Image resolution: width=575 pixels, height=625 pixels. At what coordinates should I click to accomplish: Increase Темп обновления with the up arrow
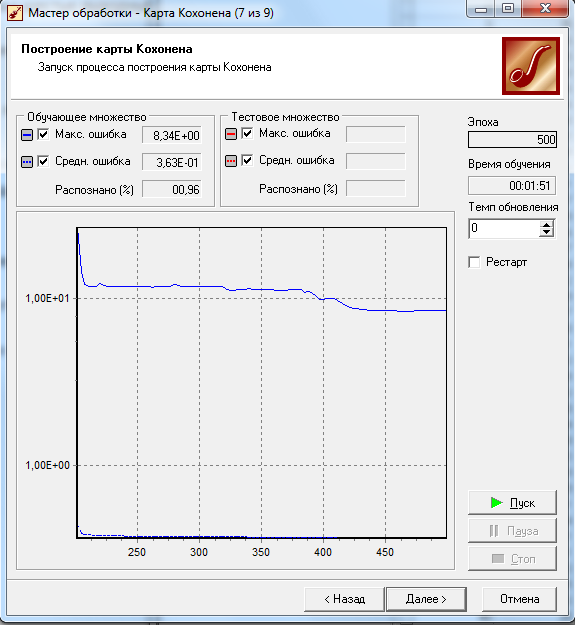[x=547, y=225]
